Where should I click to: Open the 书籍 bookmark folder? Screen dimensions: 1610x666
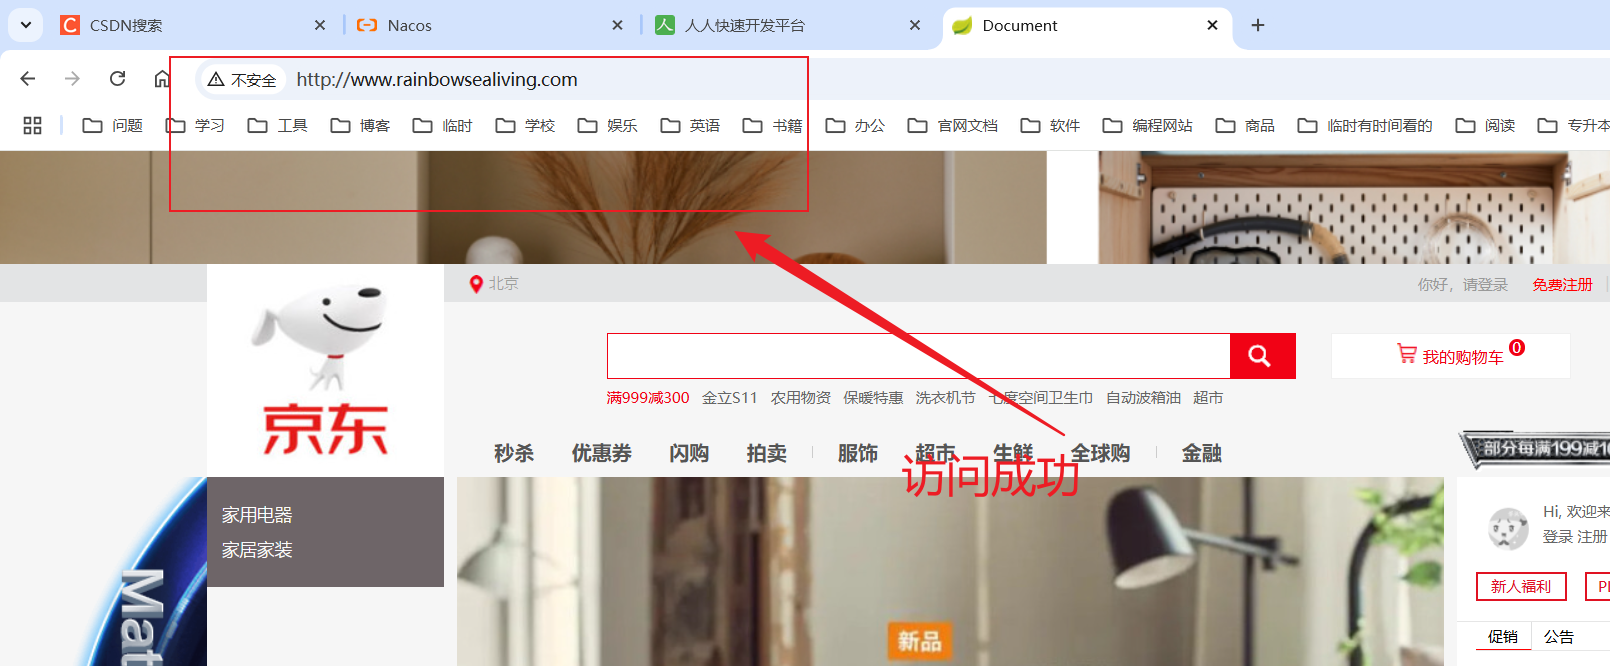coord(772,125)
